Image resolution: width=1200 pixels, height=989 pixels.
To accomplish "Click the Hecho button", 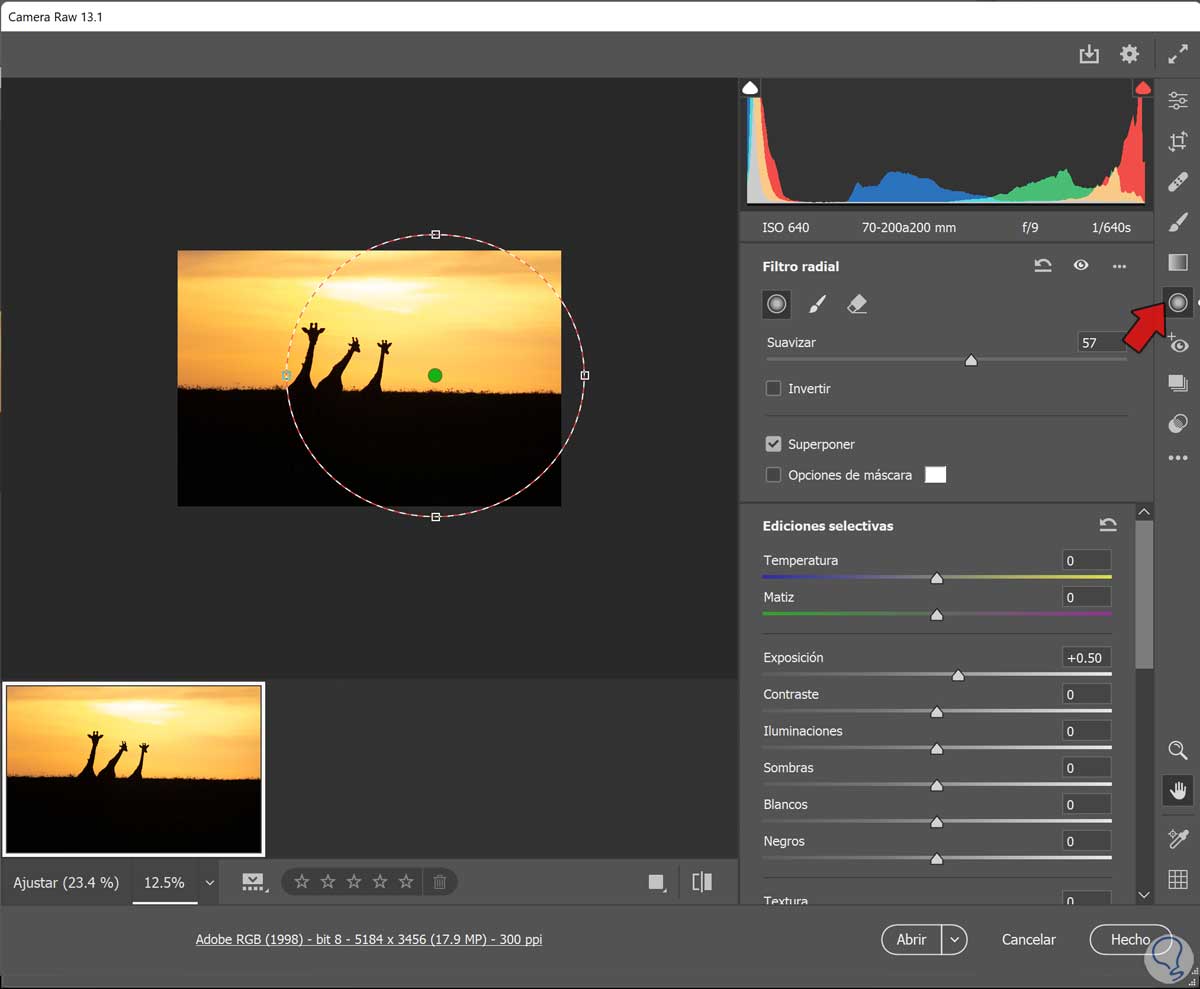I will [1130, 940].
